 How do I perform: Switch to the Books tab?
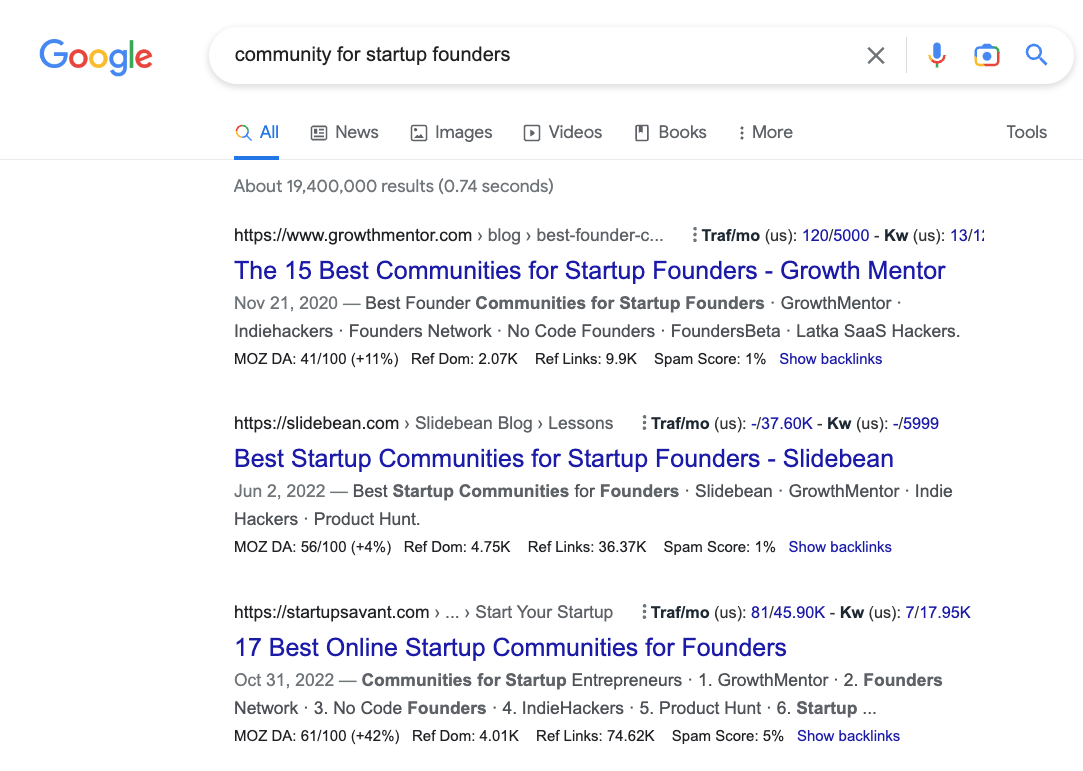(670, 132)
